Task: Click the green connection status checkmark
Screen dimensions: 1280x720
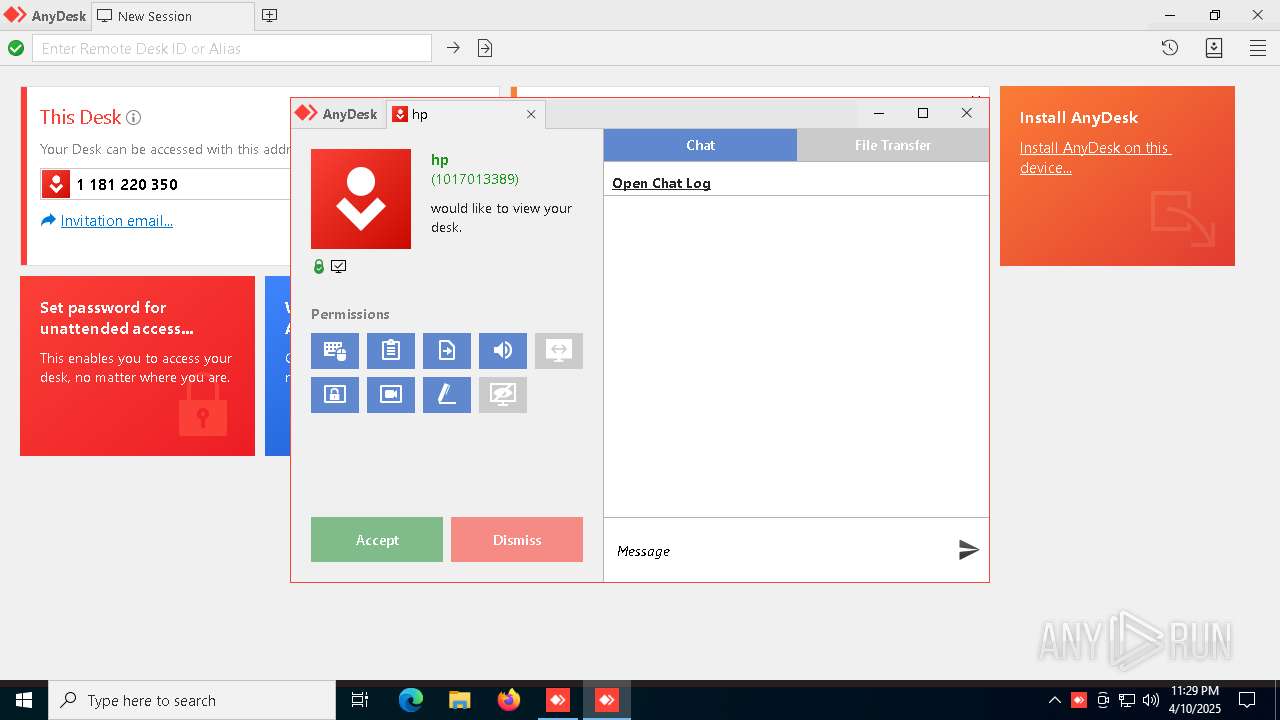Action: tap(16, 48)
